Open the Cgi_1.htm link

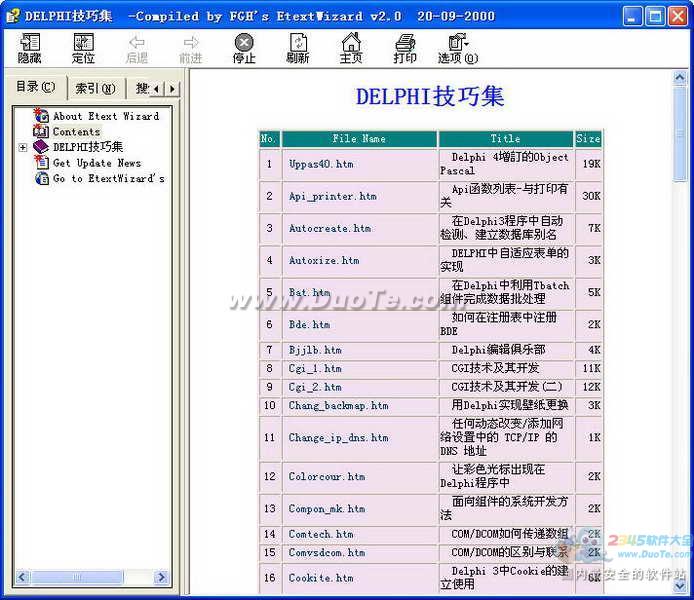click(315, 369)
